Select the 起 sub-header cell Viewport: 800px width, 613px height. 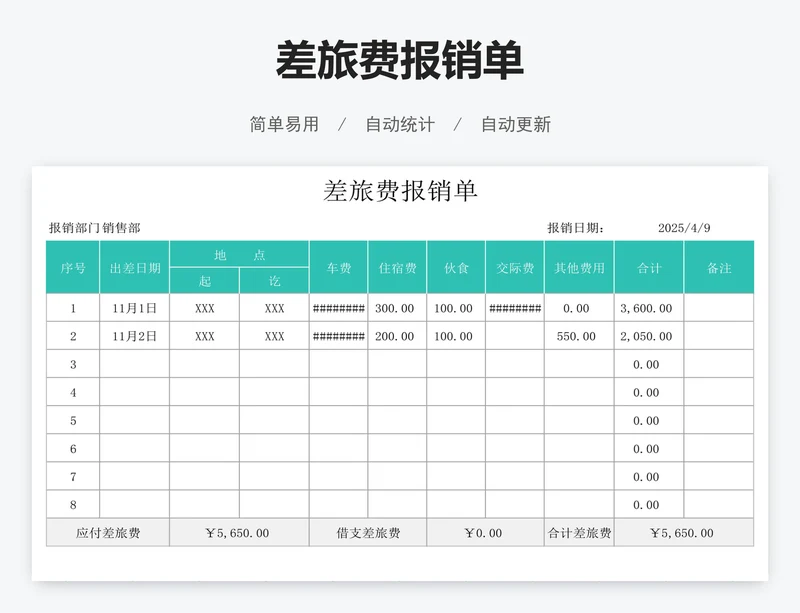click(205, 281)
